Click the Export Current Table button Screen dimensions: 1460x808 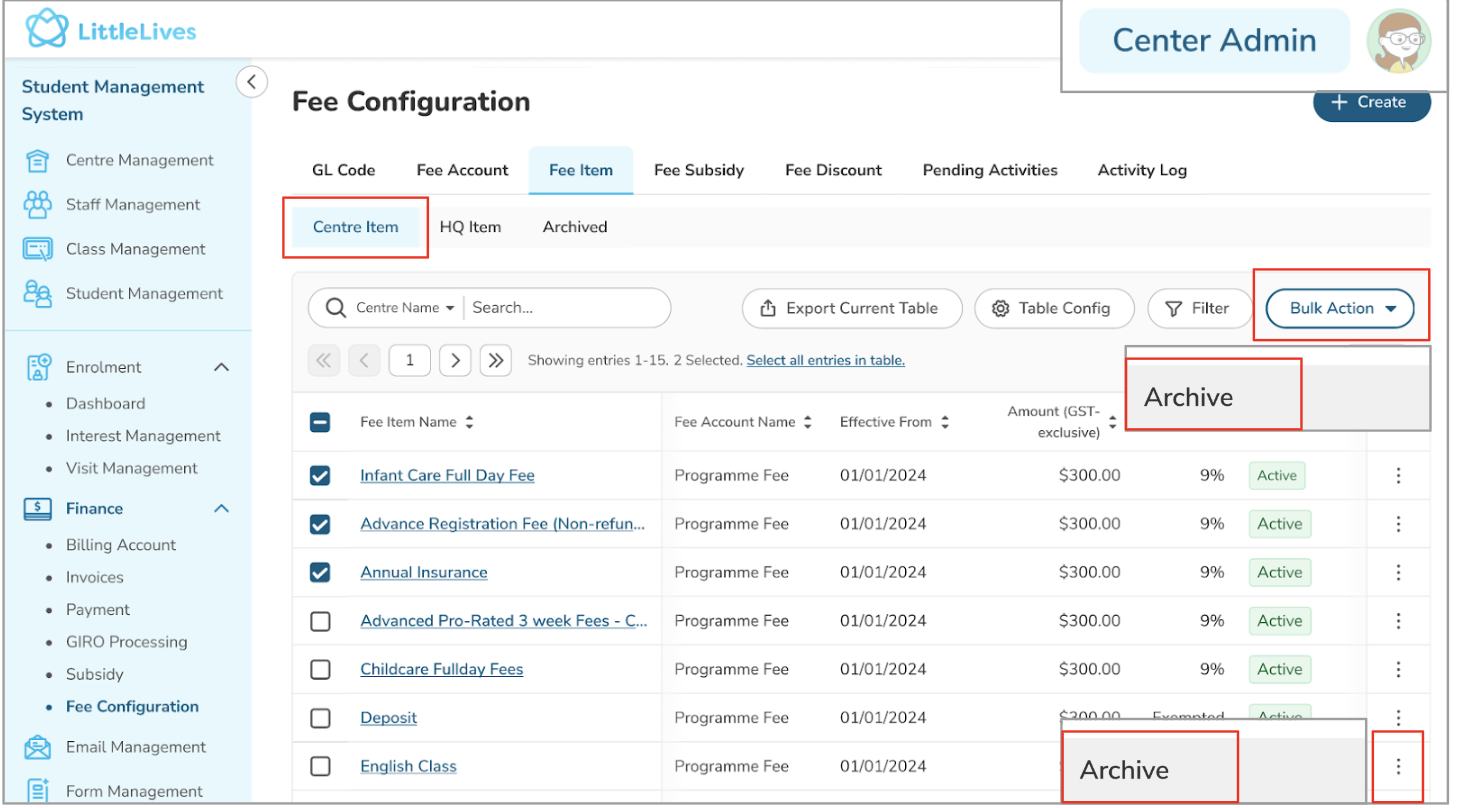pyautogui.click(x=851, y=309)
